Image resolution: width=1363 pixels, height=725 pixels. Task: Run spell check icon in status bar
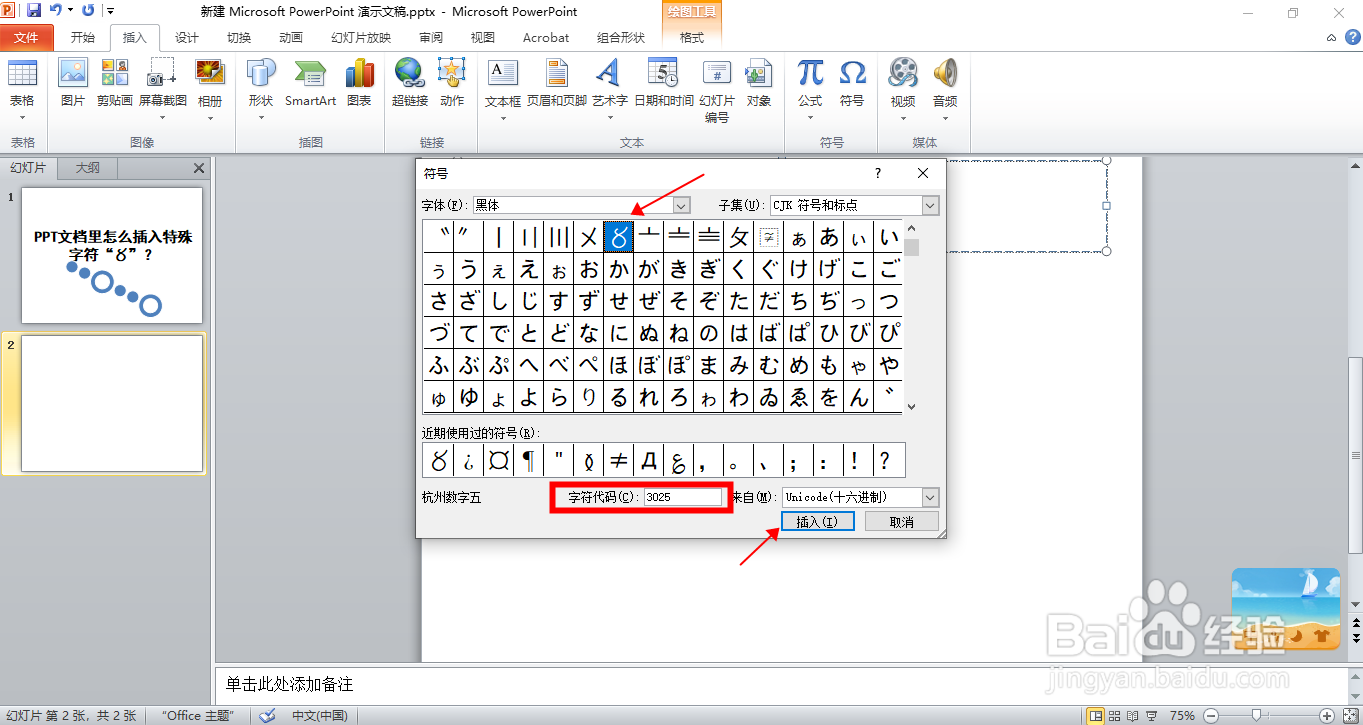[267, 715]
